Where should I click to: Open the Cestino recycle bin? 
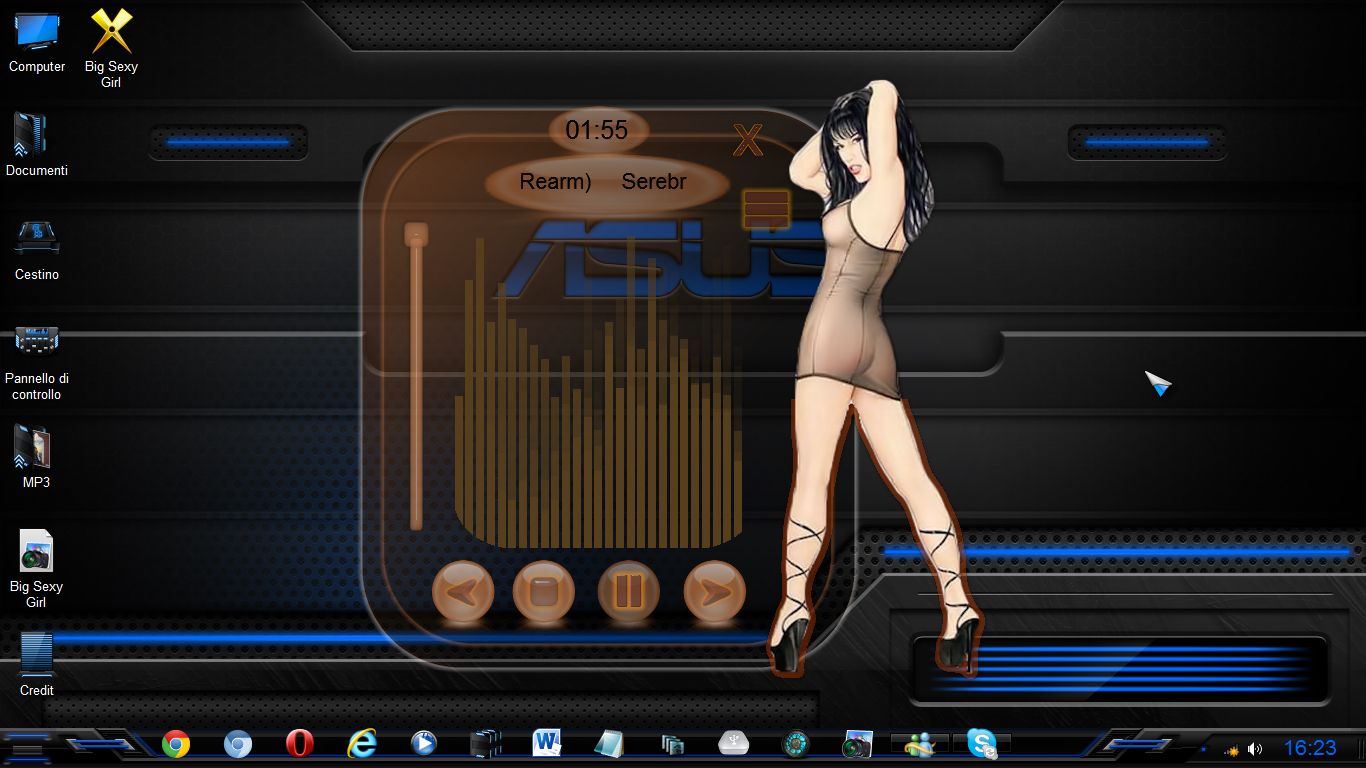coord(36,249)
